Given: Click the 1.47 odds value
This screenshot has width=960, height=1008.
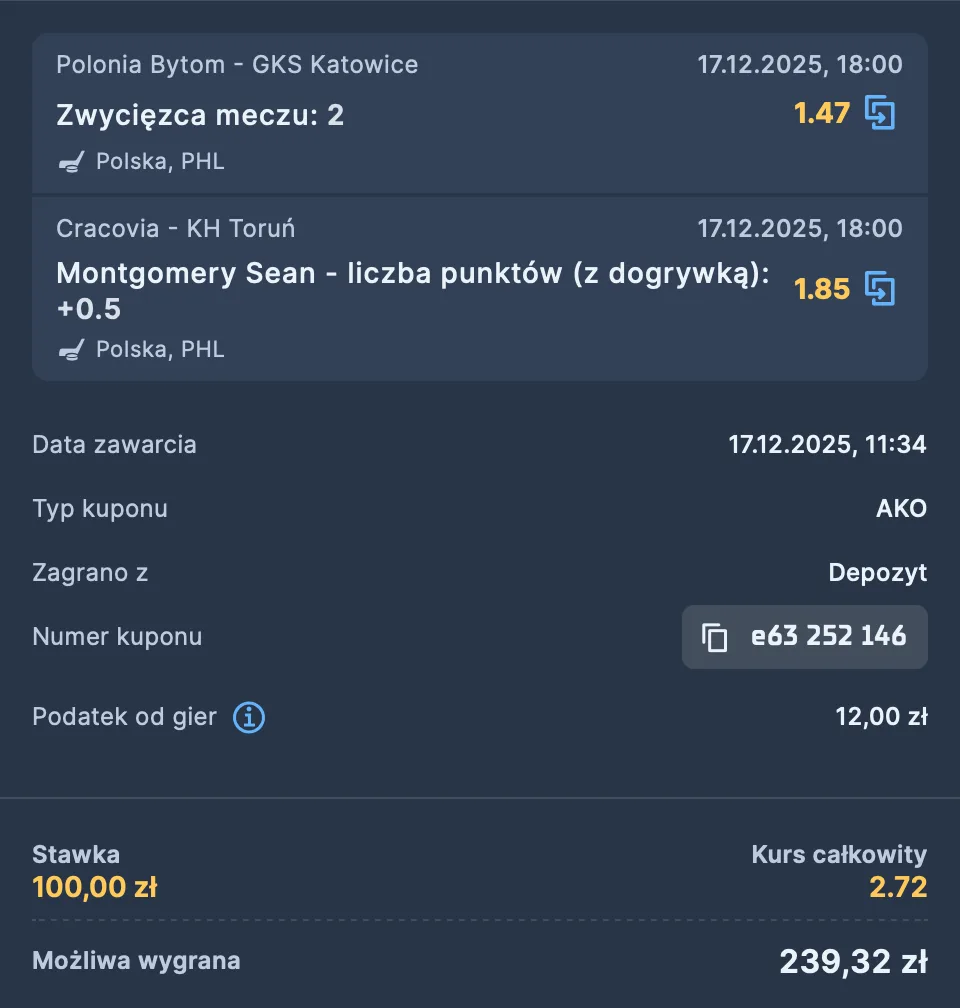Looking at the screenshot, I should [x=821, y=114].
